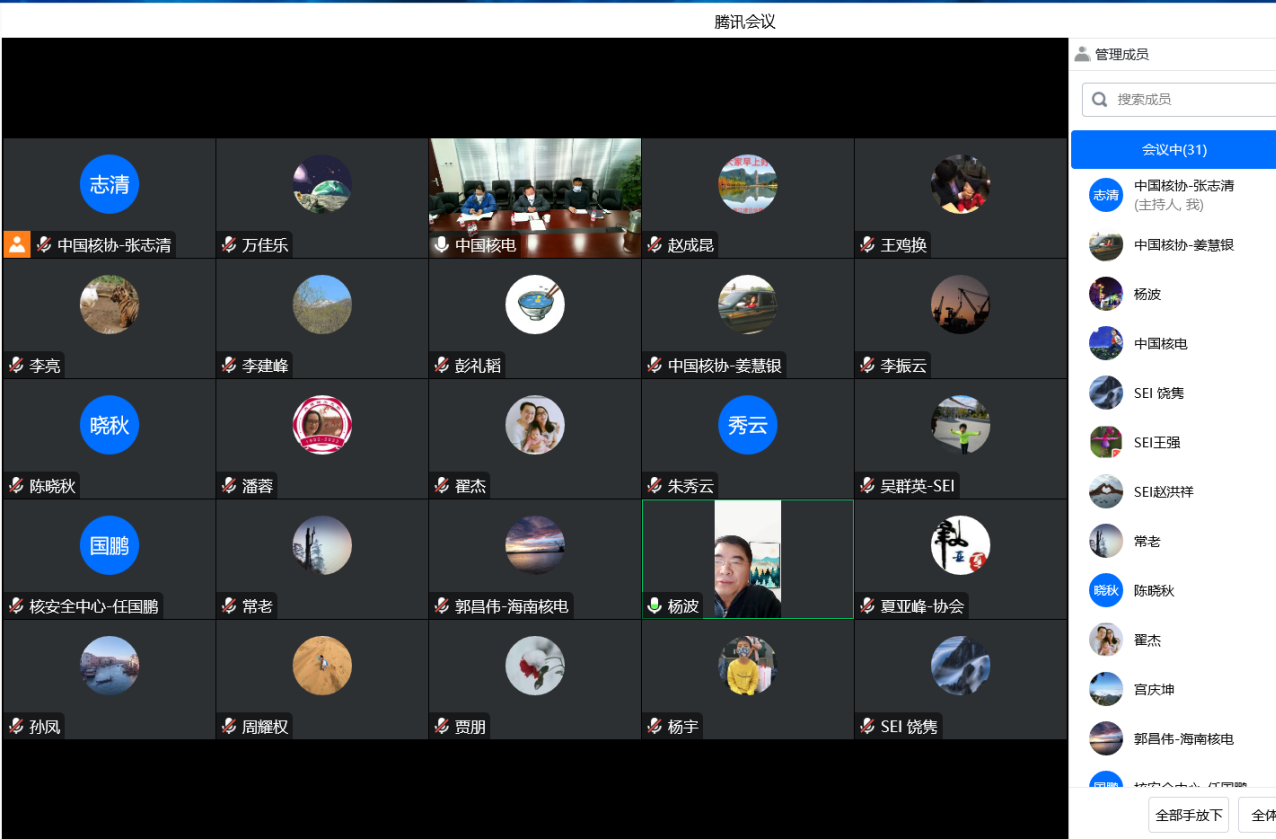Click the muted mic icon beside 贾朋
The image size is (1276, 839).
(441, 727)
